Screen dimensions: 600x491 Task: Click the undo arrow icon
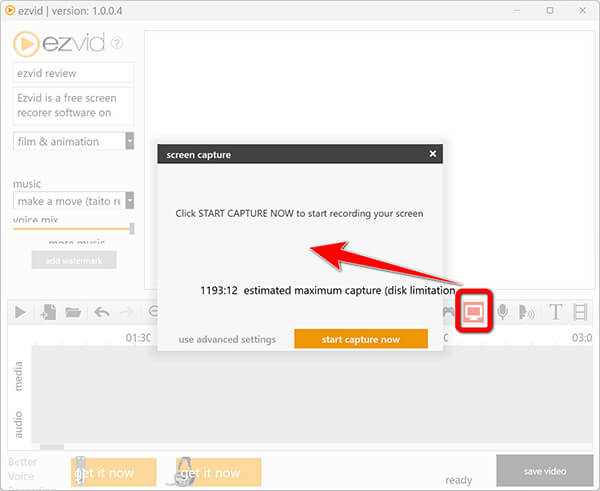[x=102, y=312]
